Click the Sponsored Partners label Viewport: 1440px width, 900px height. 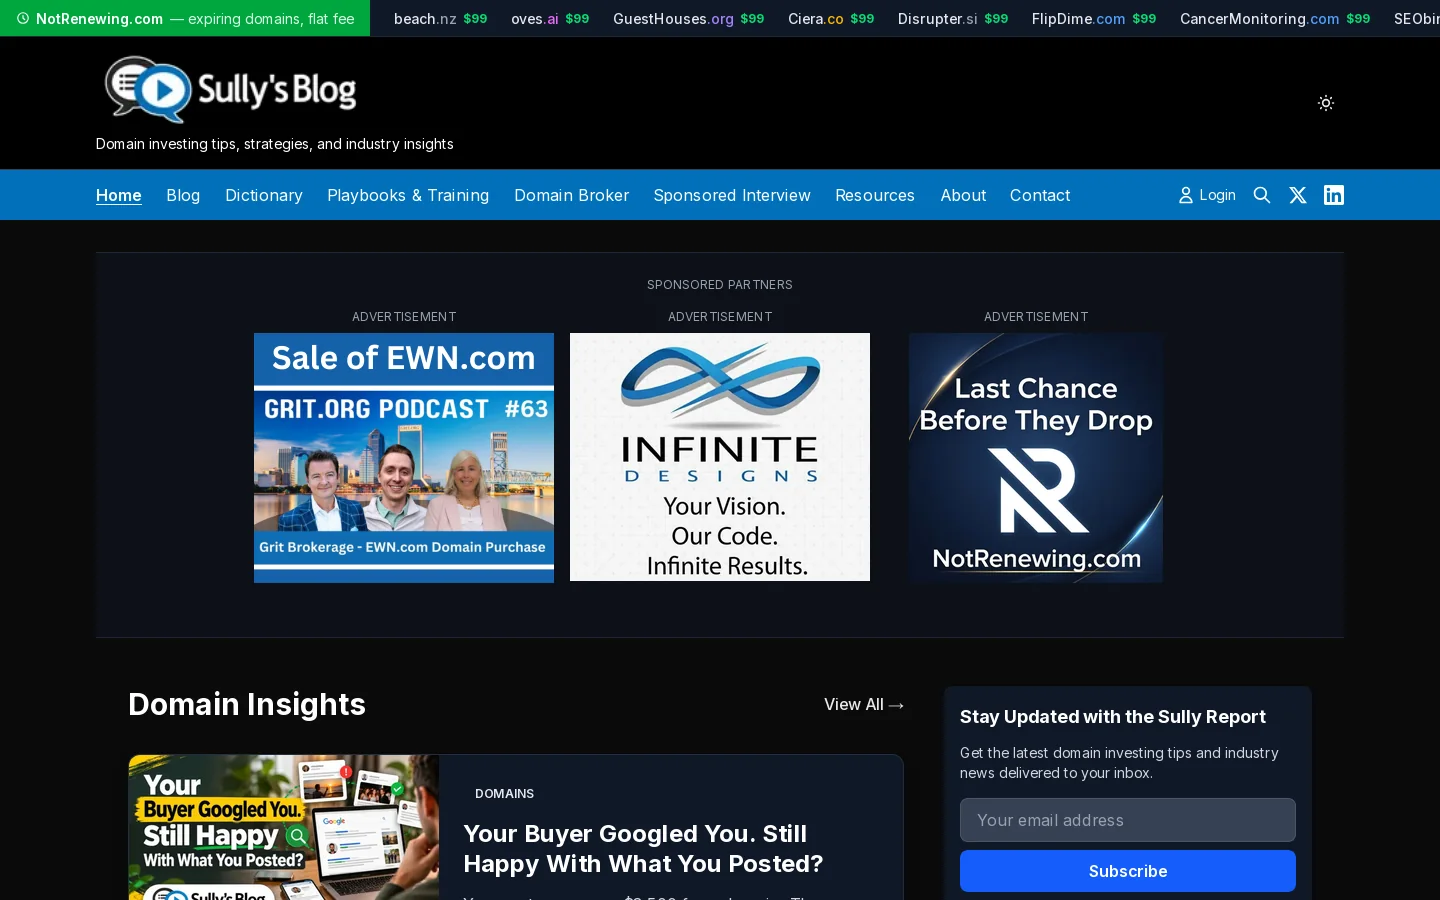coord(720,285)
